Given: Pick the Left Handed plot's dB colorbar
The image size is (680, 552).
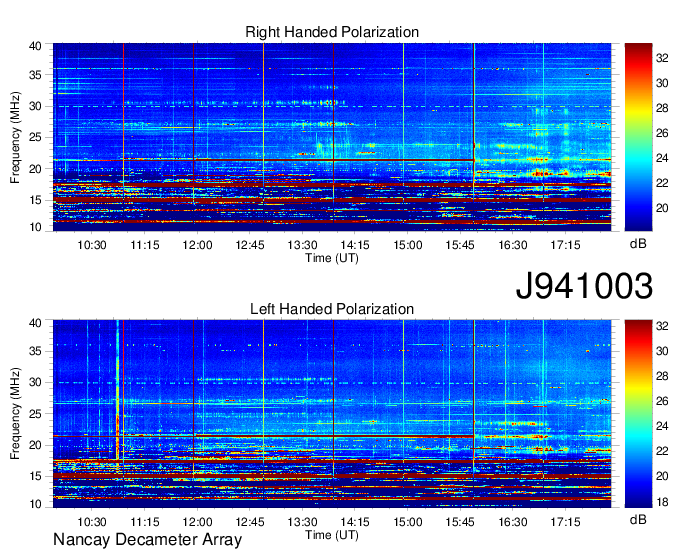Looking at the screenshot, I should click(638, 414).
